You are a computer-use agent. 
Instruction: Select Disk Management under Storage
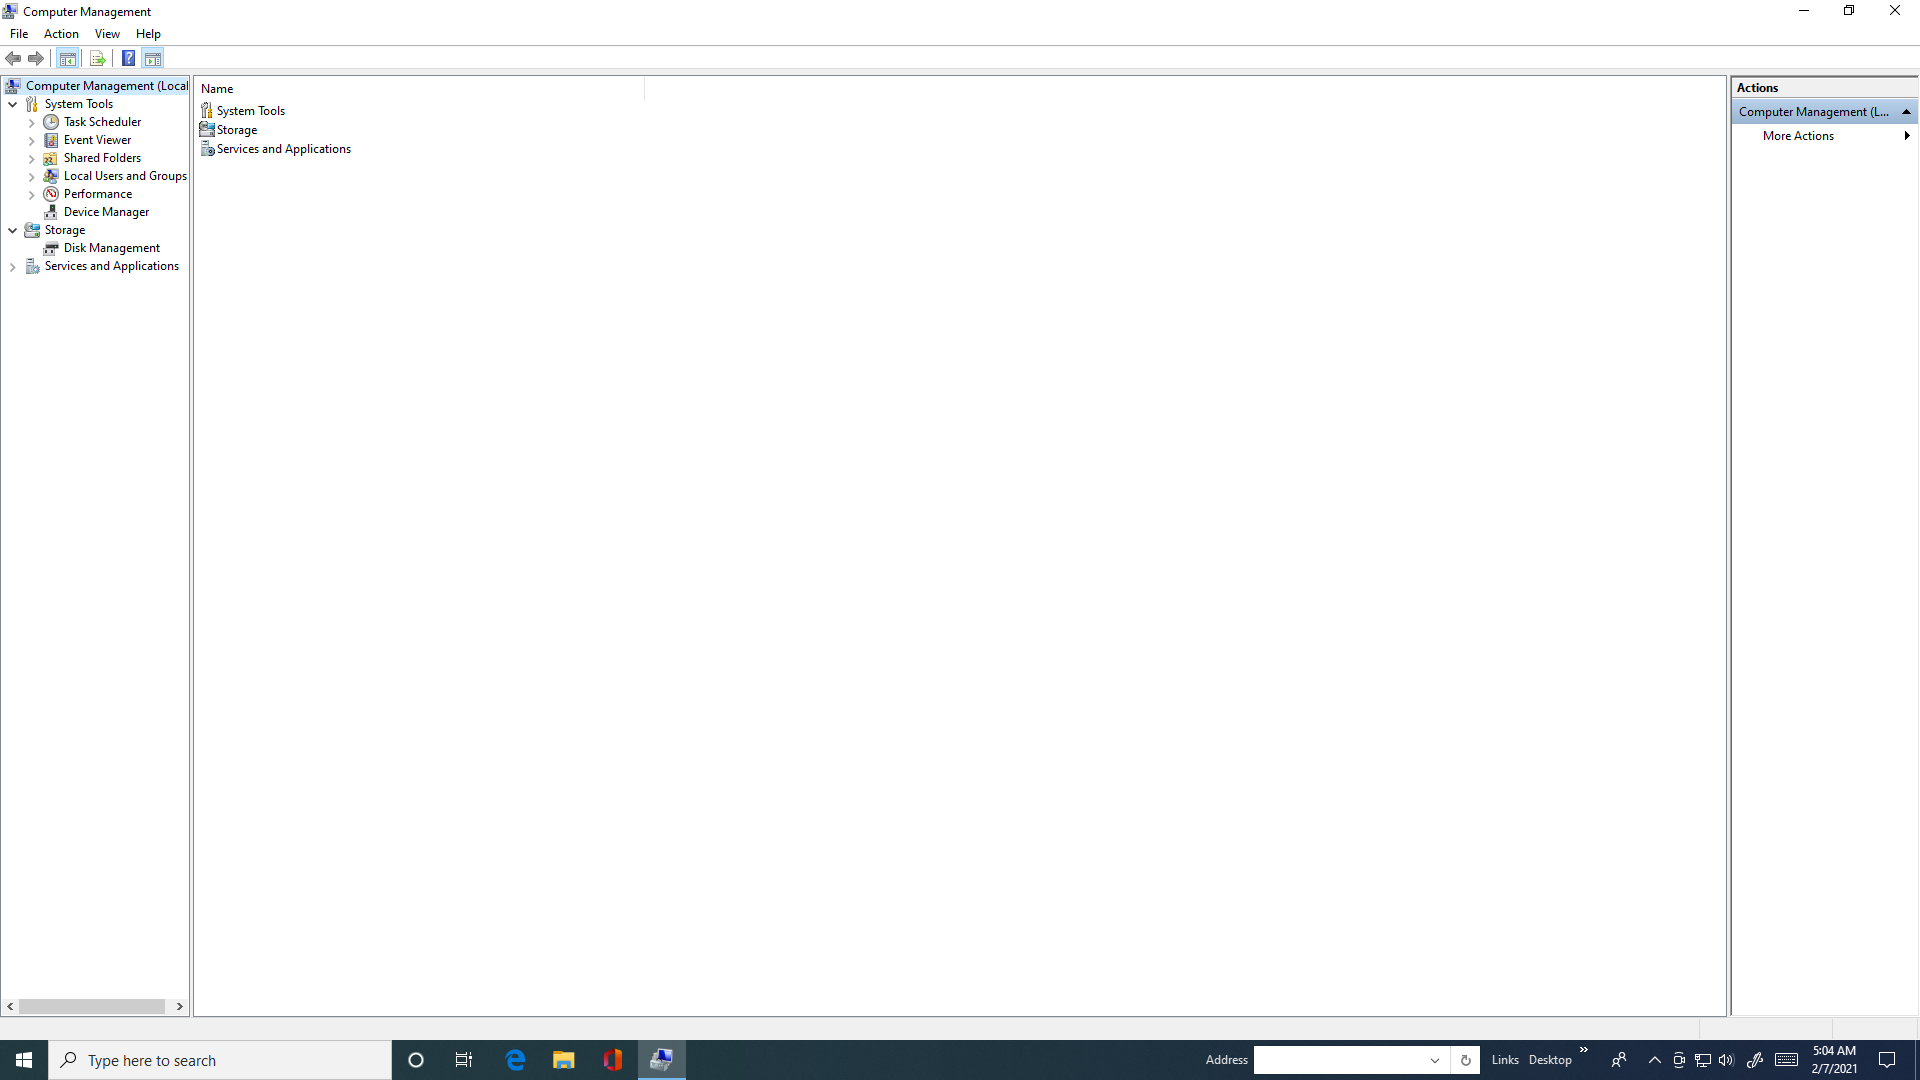(x=111, y=248)
